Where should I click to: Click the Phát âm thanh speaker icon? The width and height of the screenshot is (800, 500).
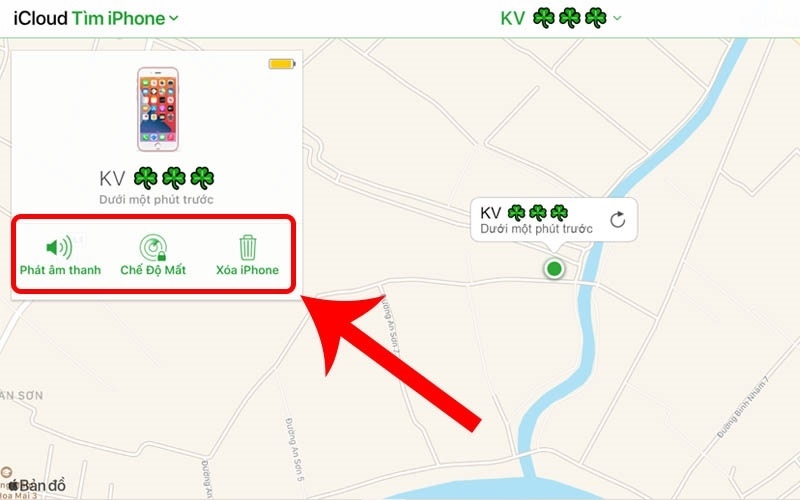pos(59,247)
